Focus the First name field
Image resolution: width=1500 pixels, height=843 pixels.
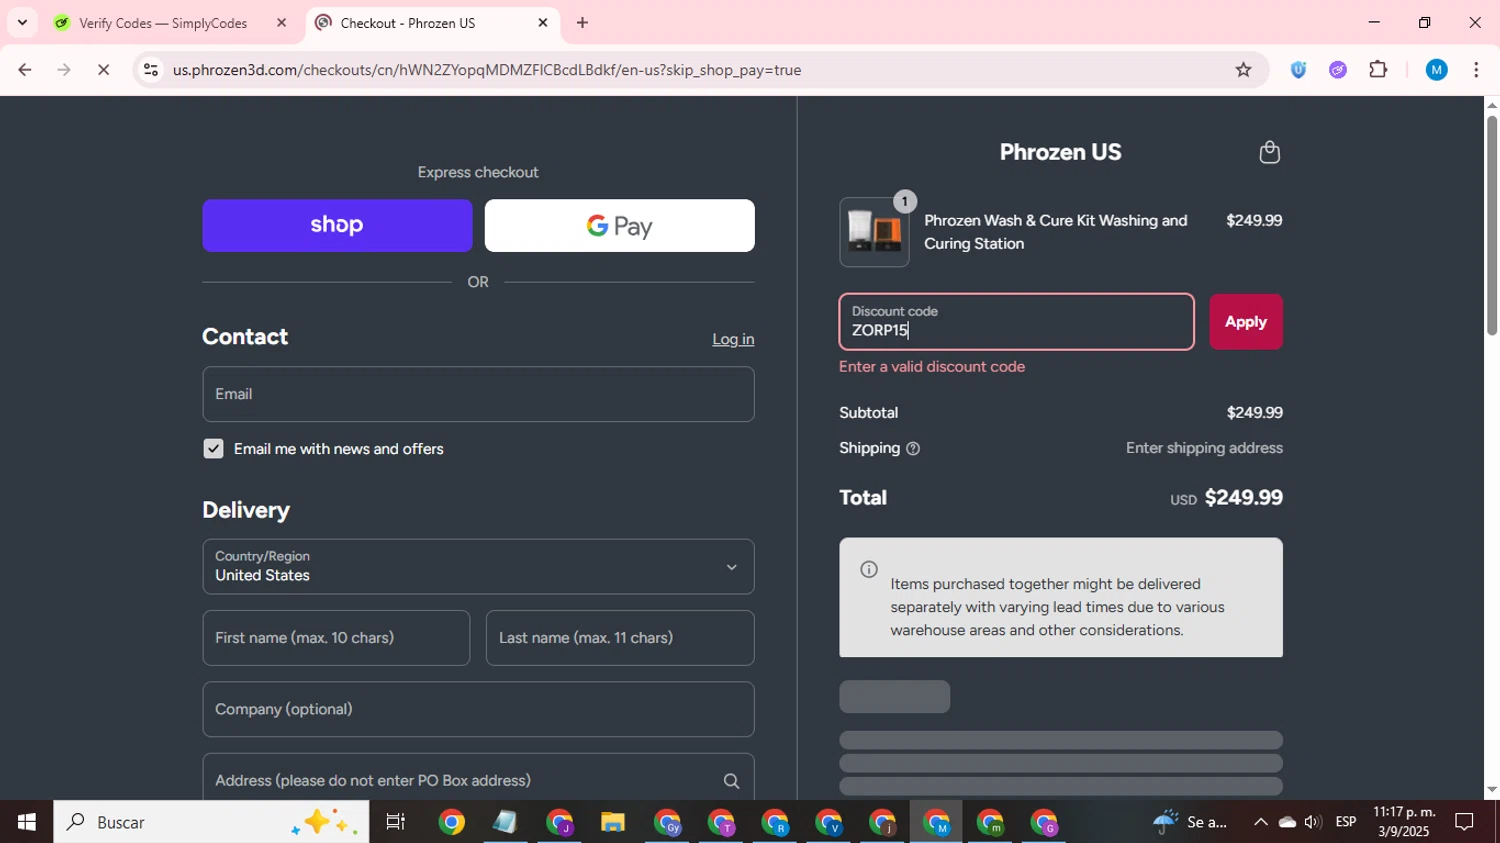[336, 638]
